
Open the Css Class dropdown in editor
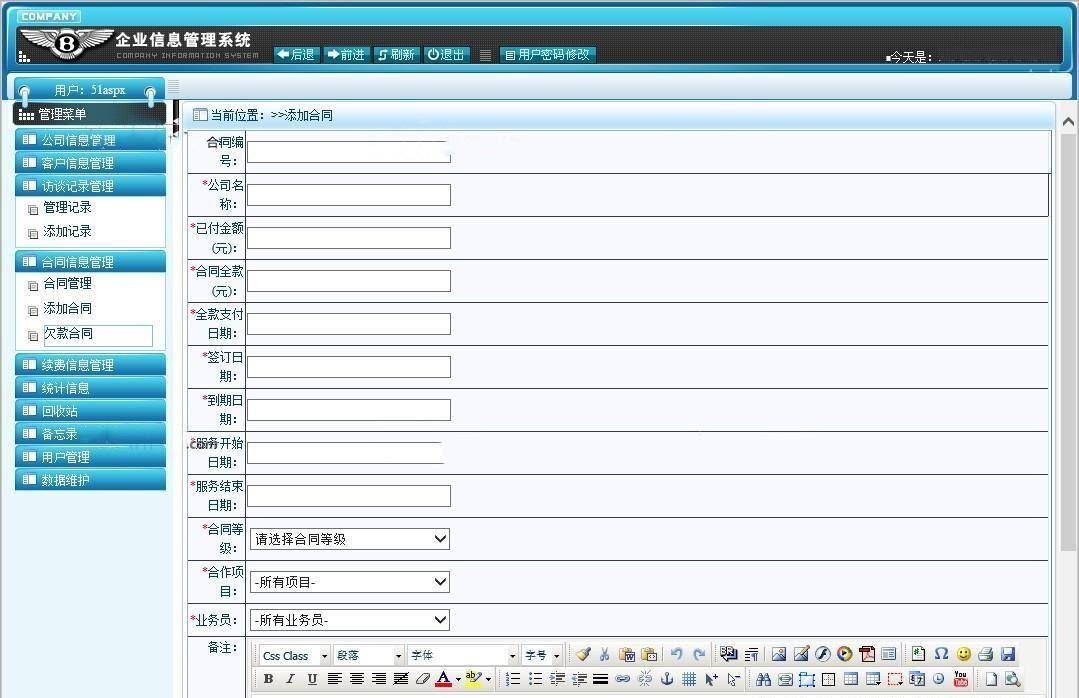click(x=295, y=656)
